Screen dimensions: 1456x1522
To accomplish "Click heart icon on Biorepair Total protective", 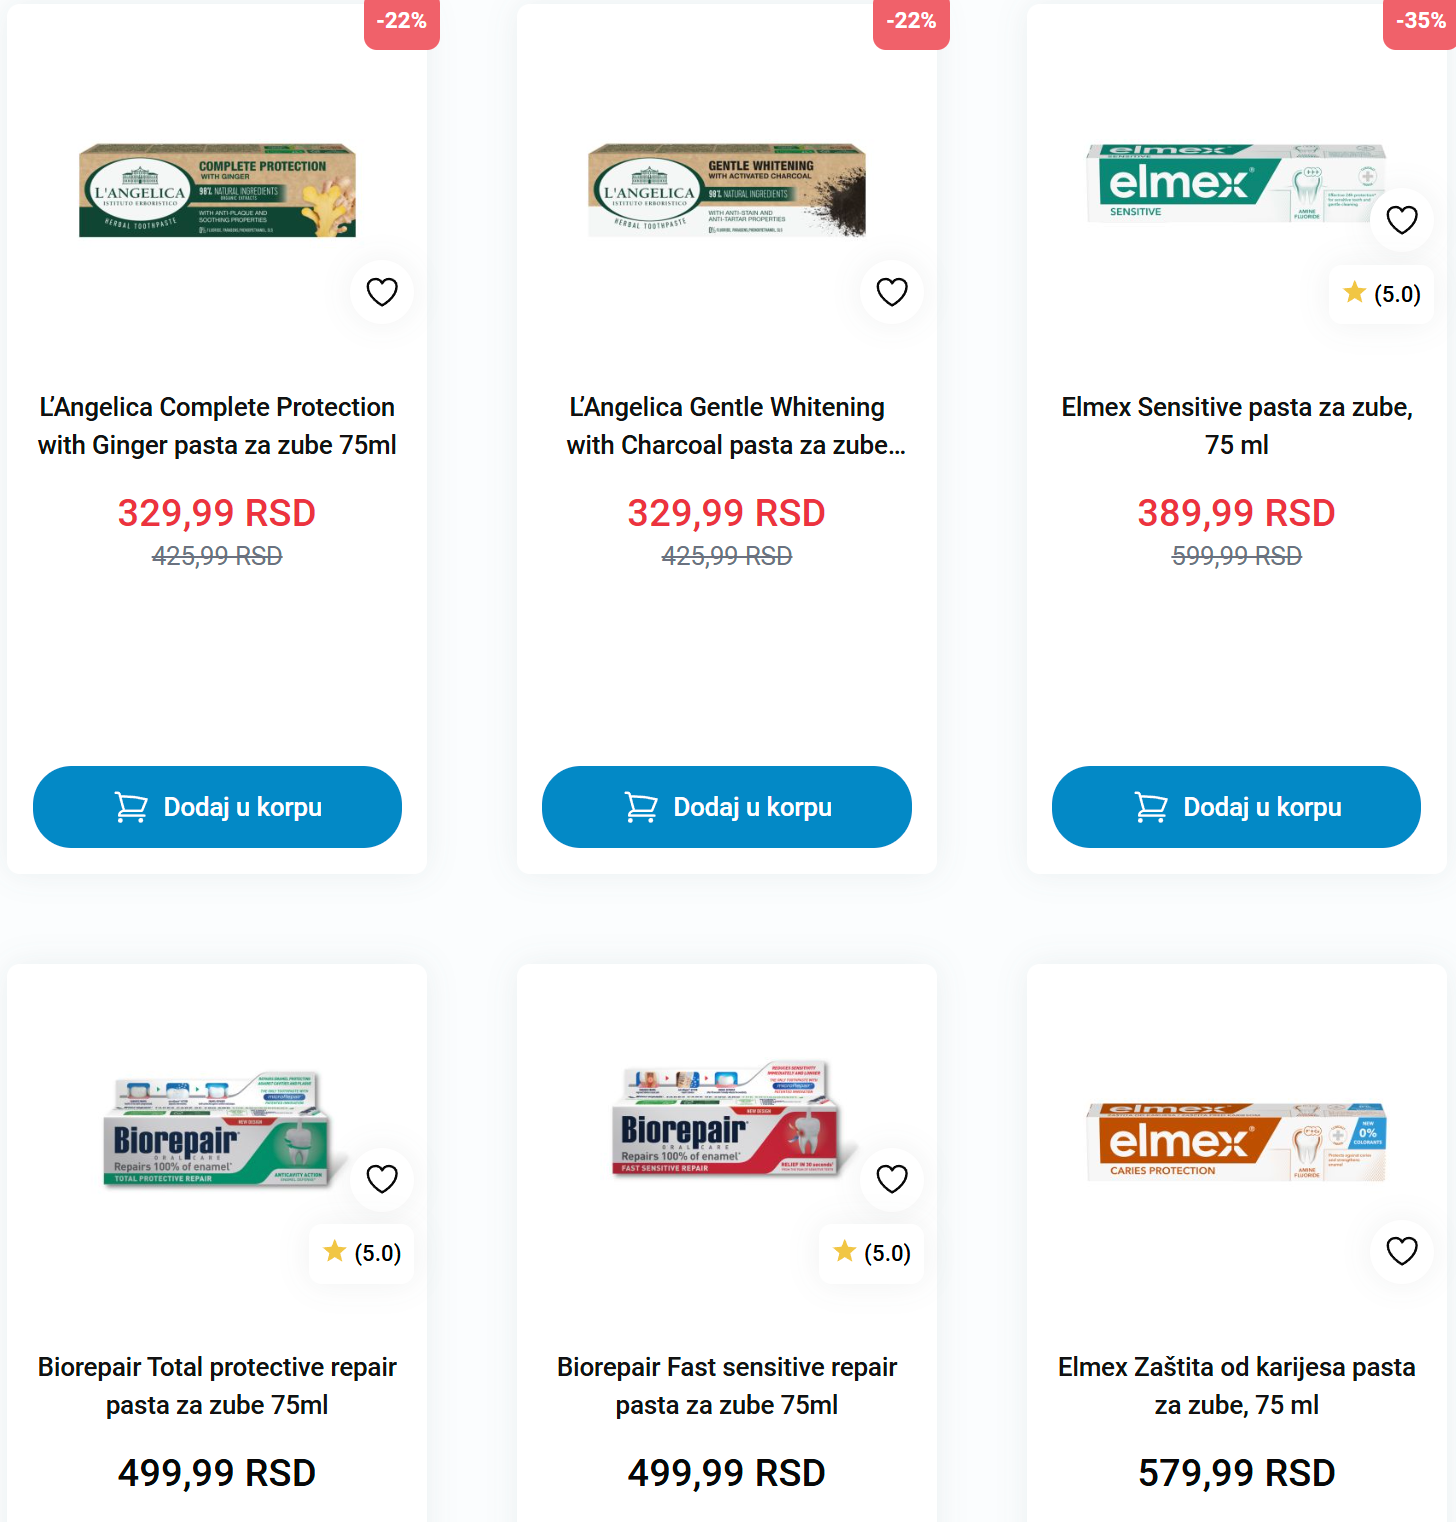I will [382, 1179].
